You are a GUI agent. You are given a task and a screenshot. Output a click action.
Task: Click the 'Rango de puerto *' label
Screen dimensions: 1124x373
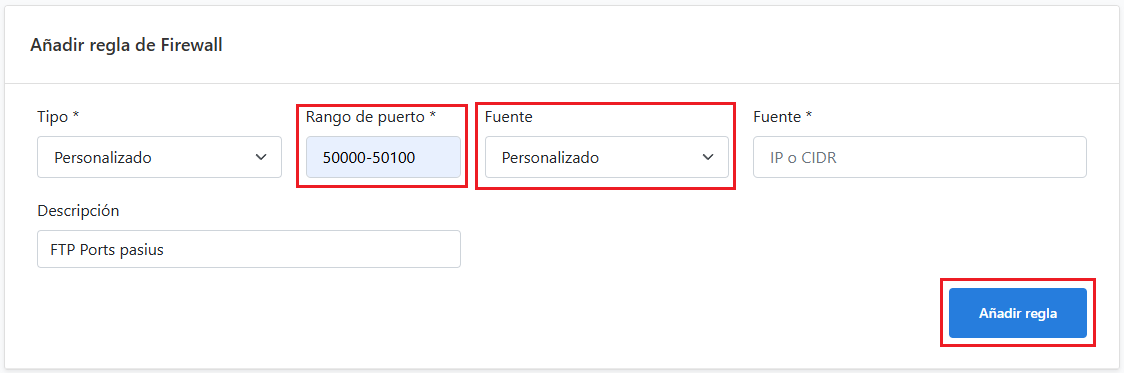pos(371,116)
